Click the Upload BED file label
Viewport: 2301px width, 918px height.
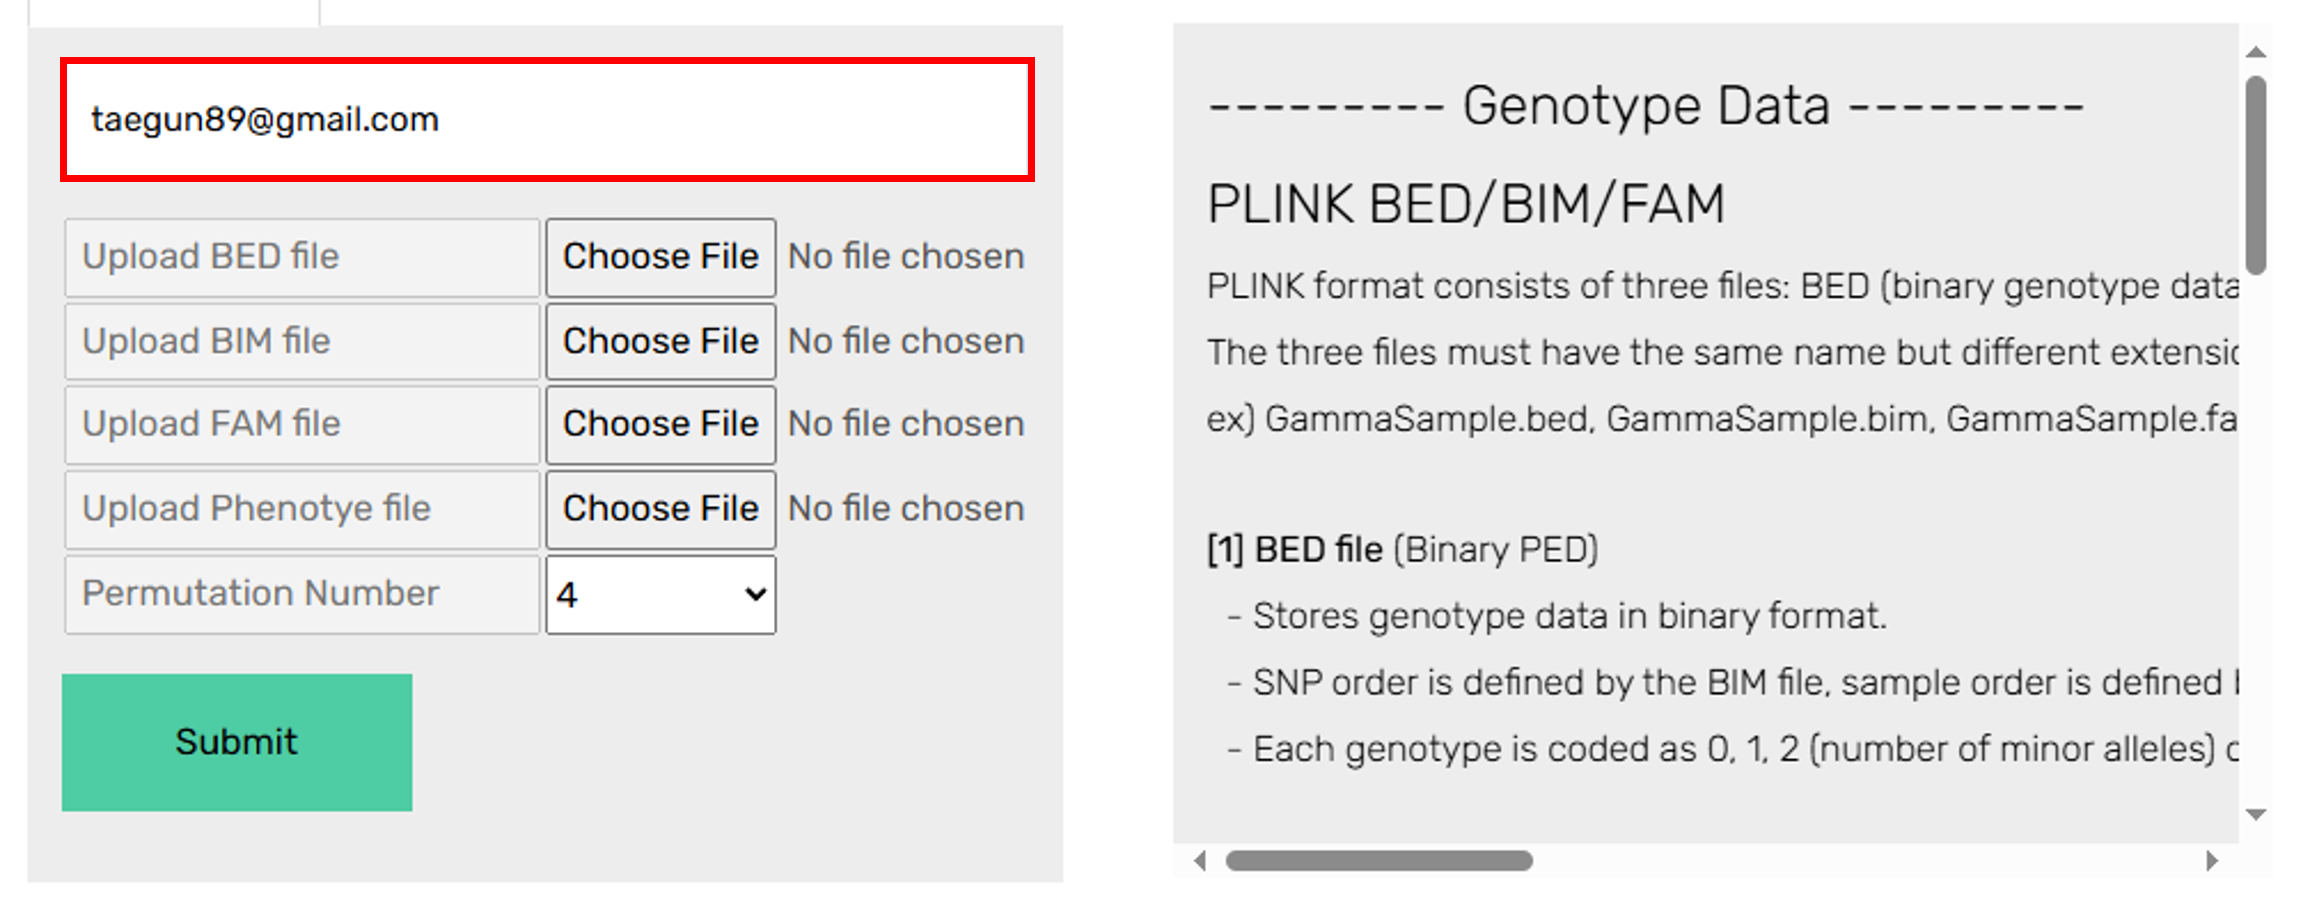211,257
